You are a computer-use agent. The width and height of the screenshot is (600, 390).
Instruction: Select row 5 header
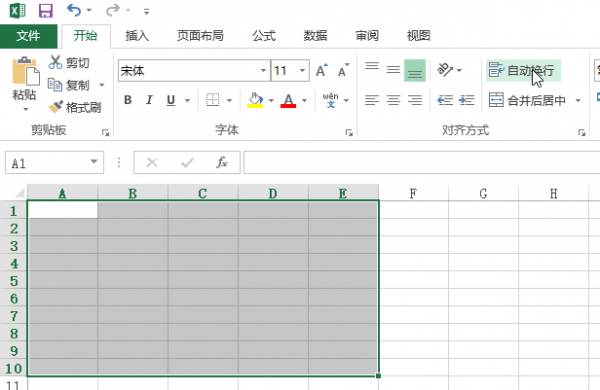click(14, 281)
